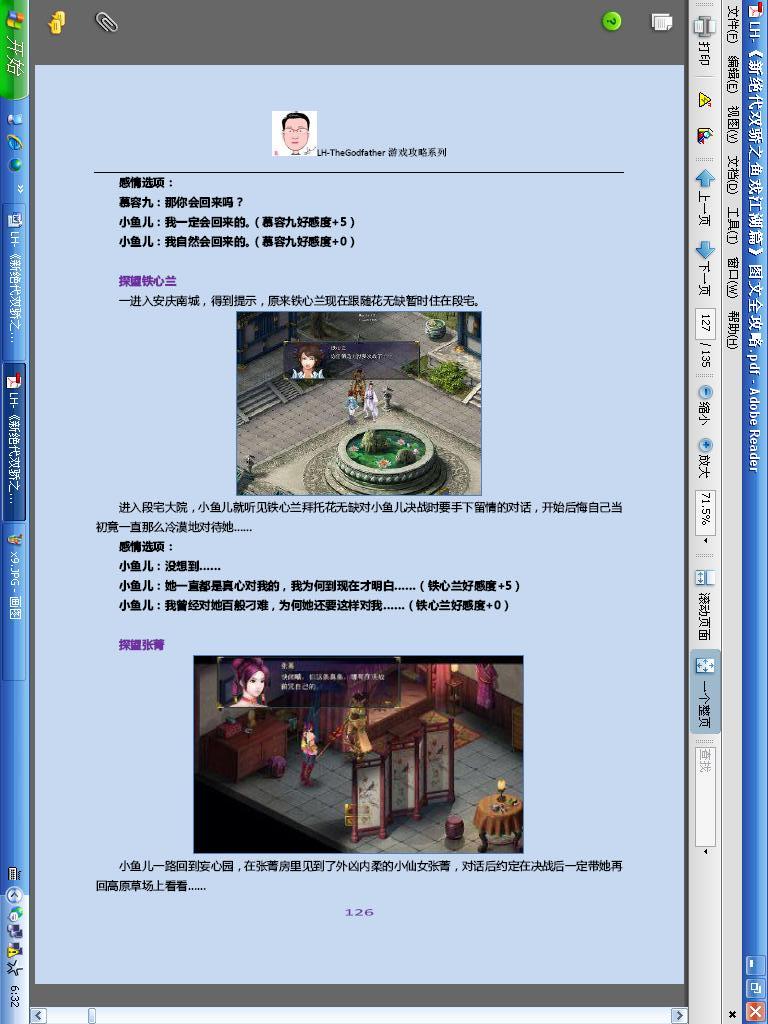Click the scrollbar arrow nearest the taskbar
Image resolution: width=768 pixels, height=1024 pixels.
(x=39, y=1016)
